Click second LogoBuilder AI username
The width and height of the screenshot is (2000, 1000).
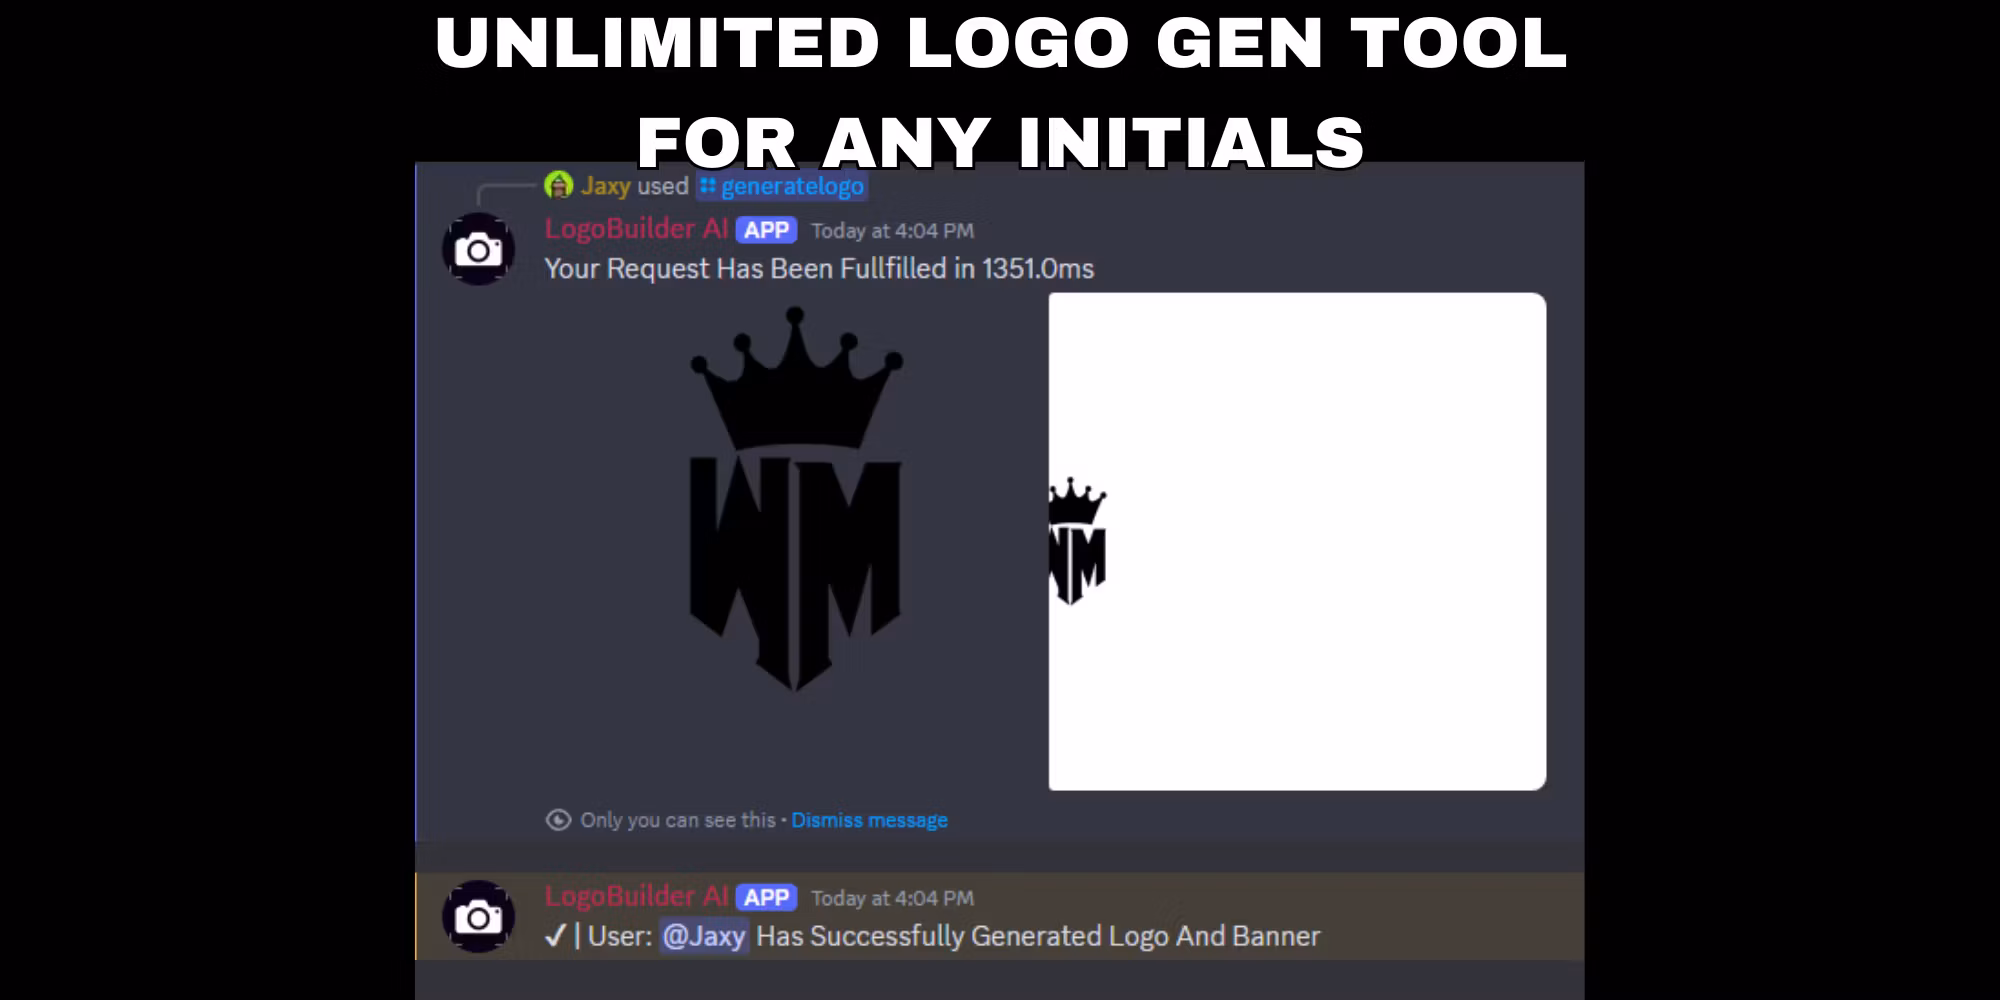point(636,897)
